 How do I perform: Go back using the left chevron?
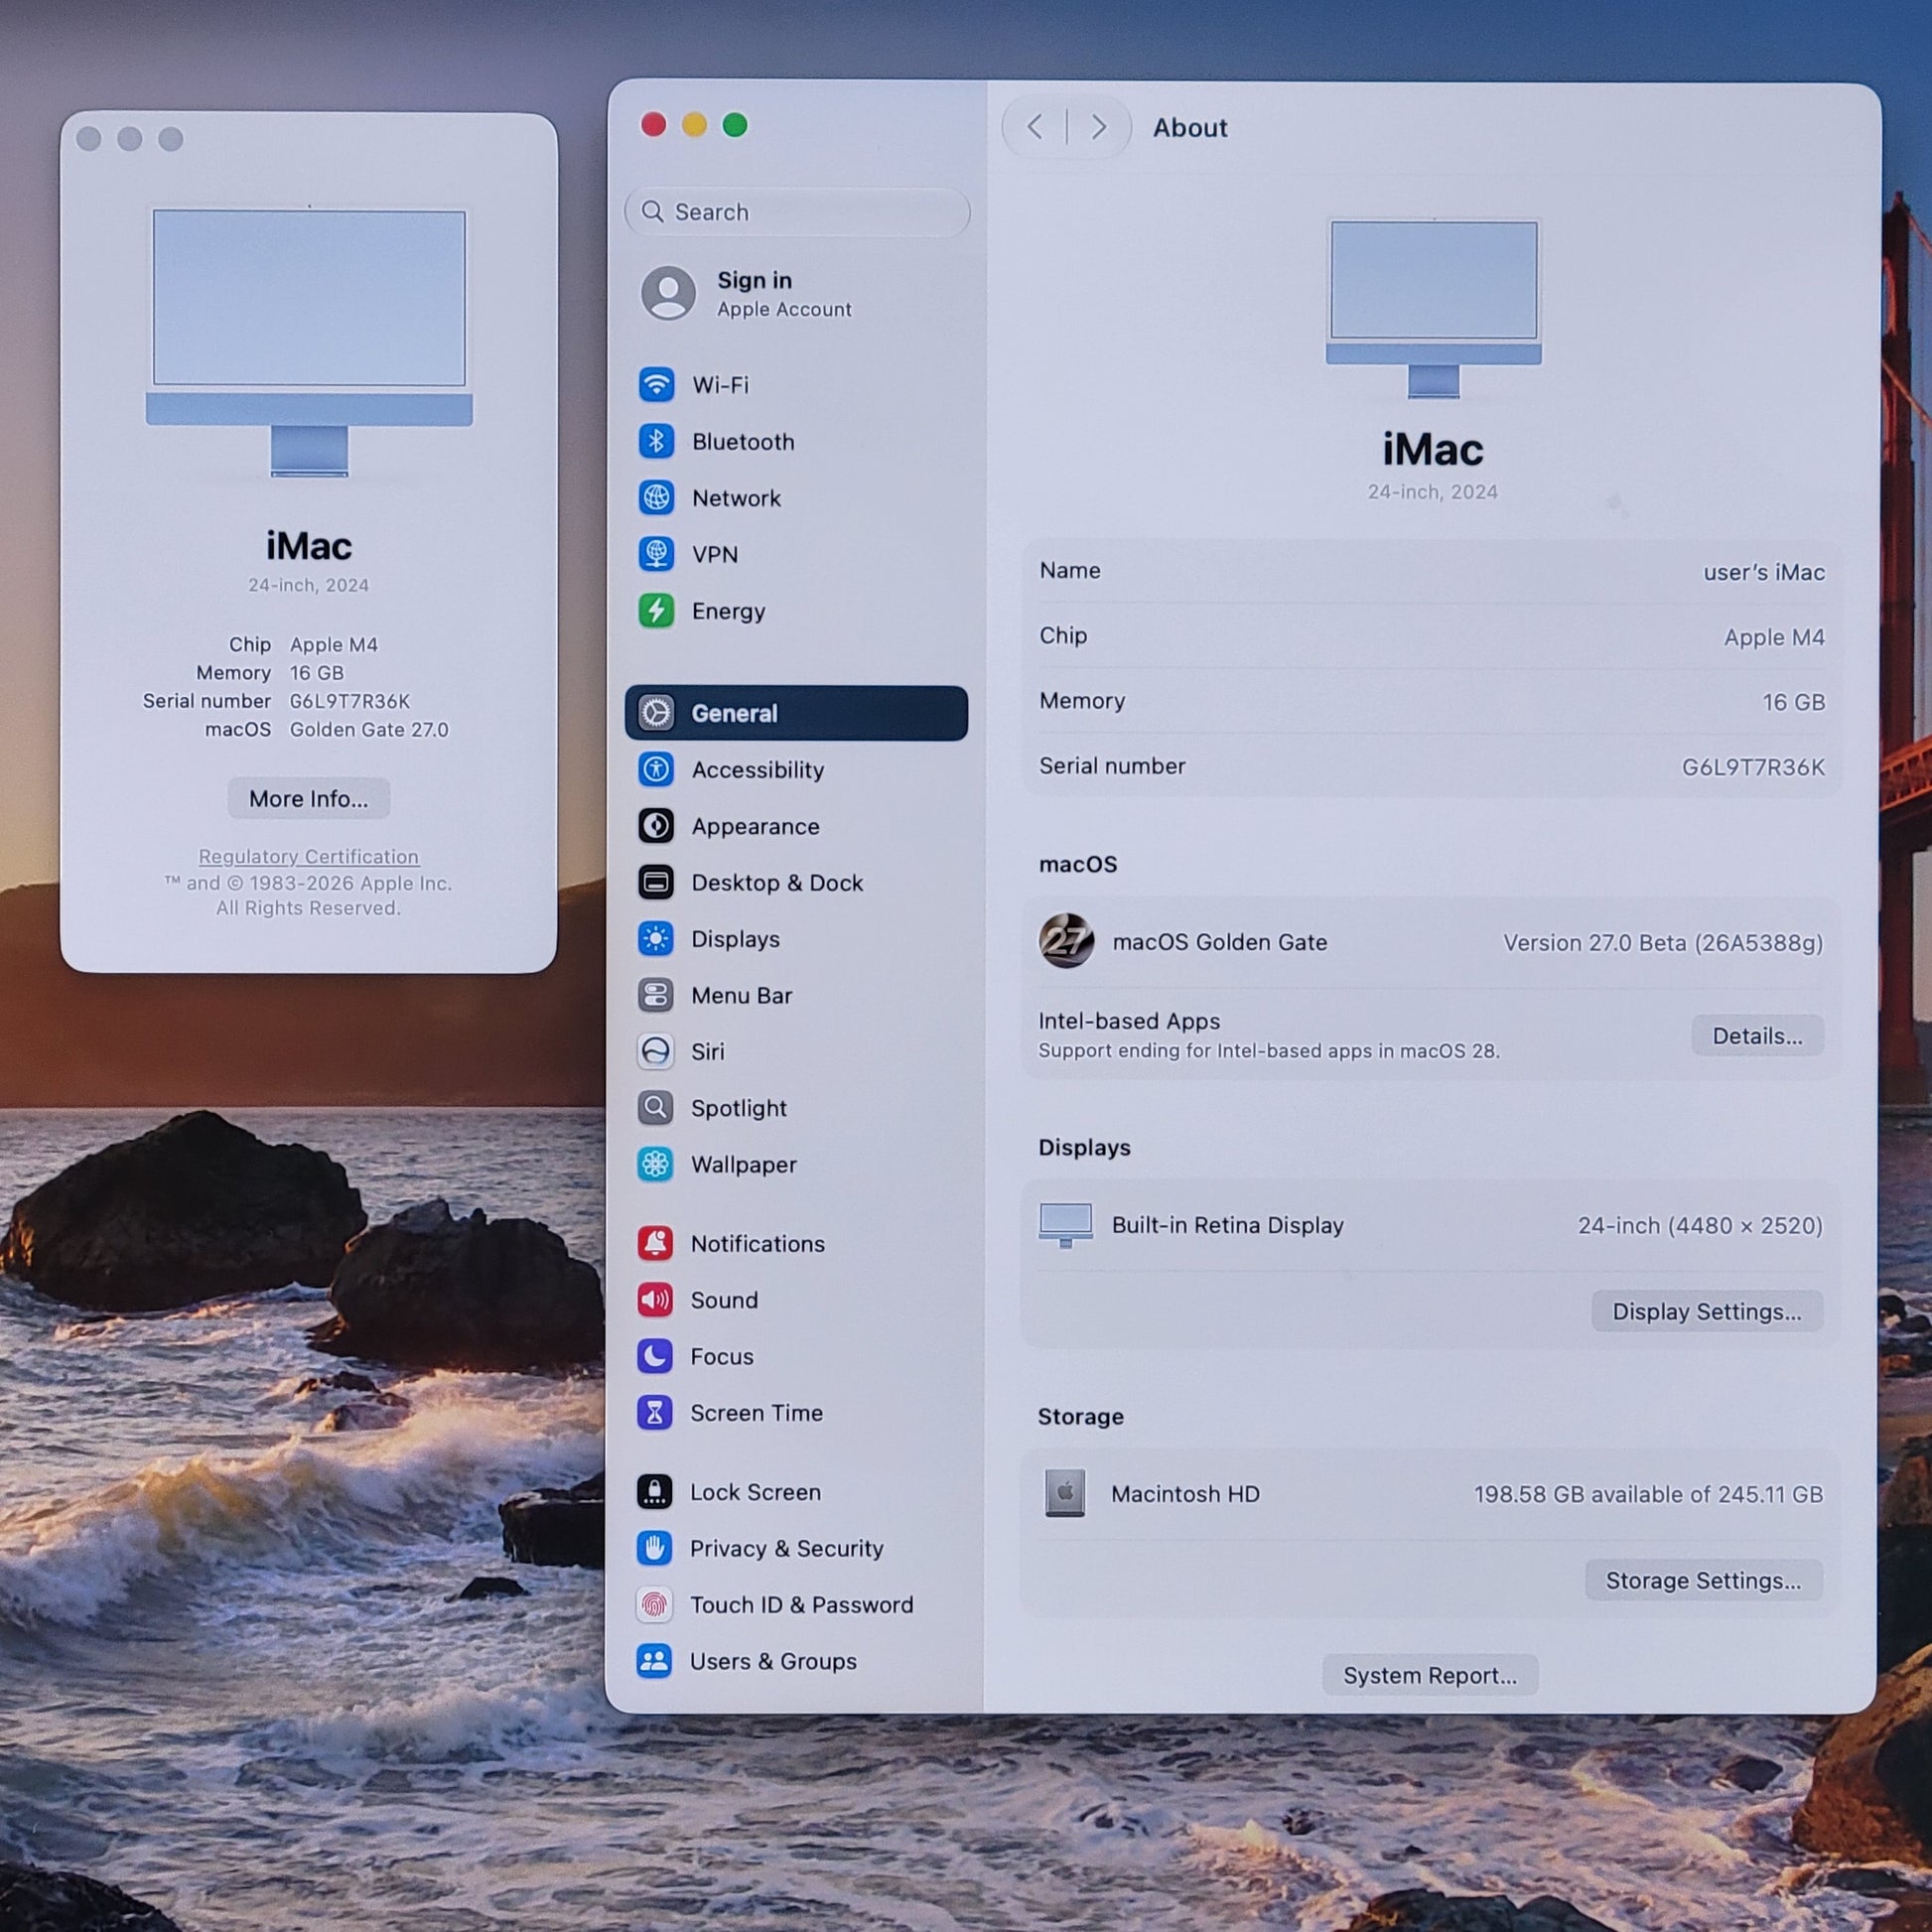1035,127
